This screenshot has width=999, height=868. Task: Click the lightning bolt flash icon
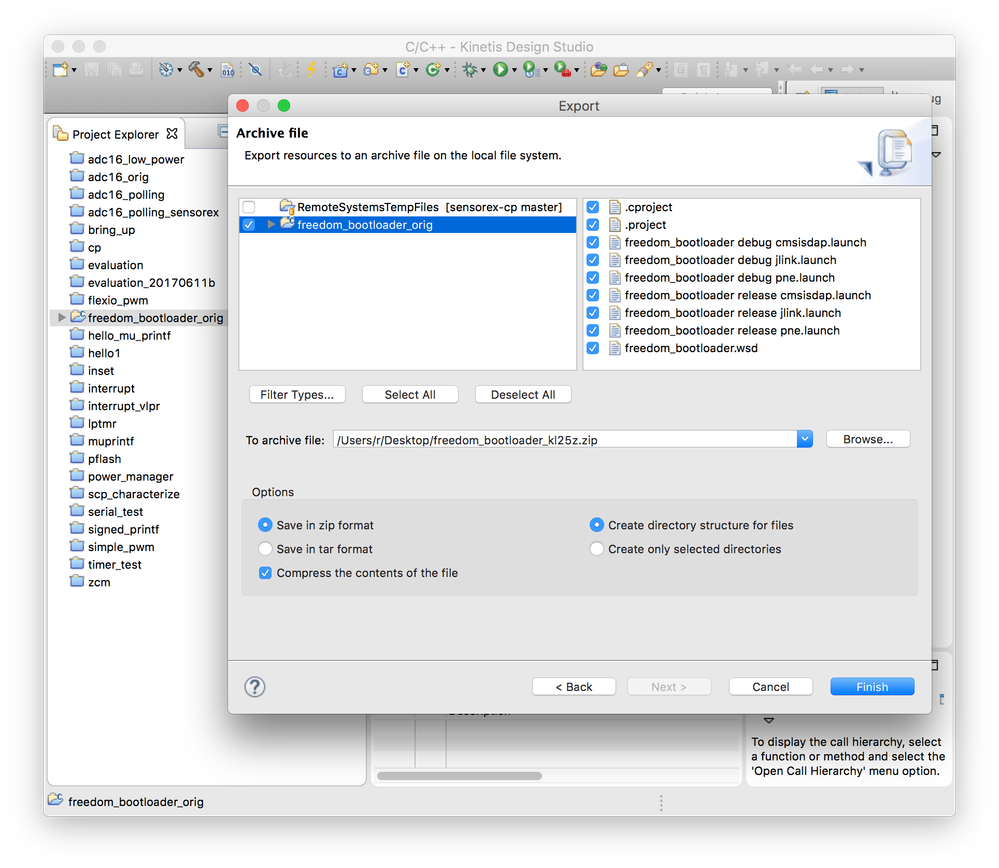coord(312,69)
